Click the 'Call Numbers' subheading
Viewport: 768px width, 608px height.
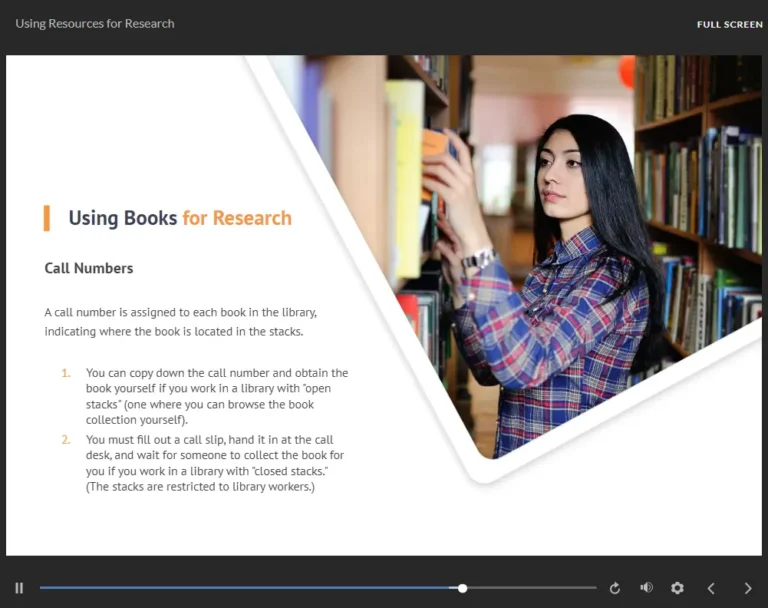[x=89, y=268]
